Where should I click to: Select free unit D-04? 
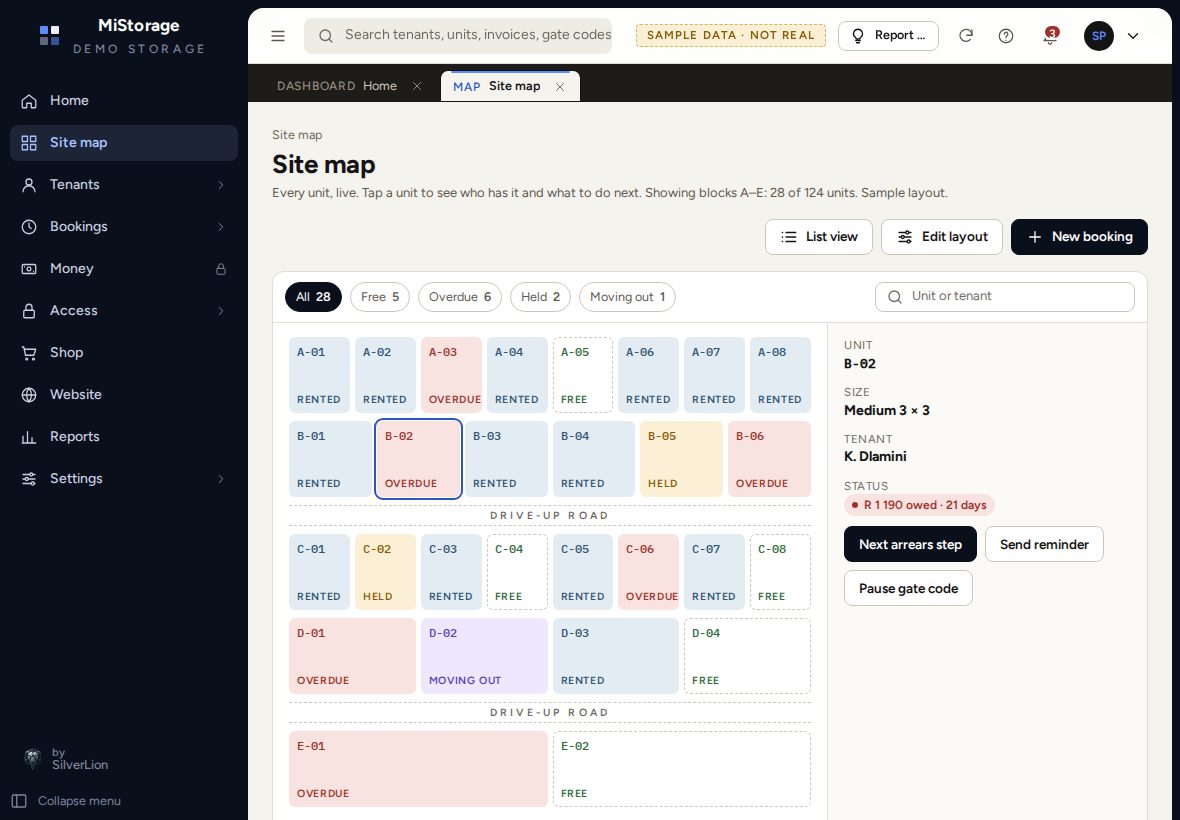[x=747, y=656]
